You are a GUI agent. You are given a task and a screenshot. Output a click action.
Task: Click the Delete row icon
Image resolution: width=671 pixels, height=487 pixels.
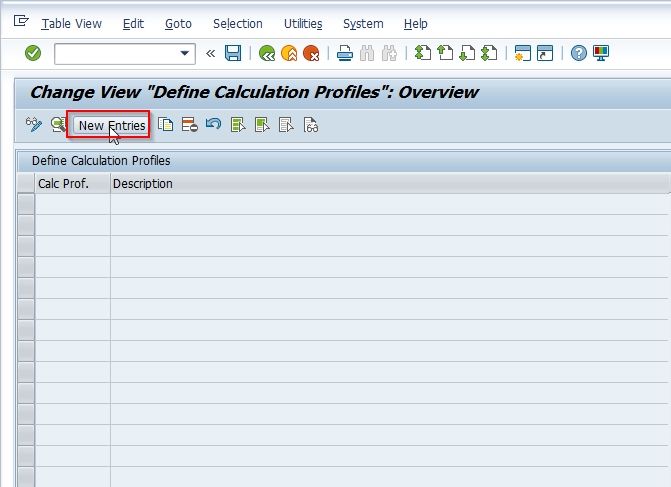(x=190, y=125)
